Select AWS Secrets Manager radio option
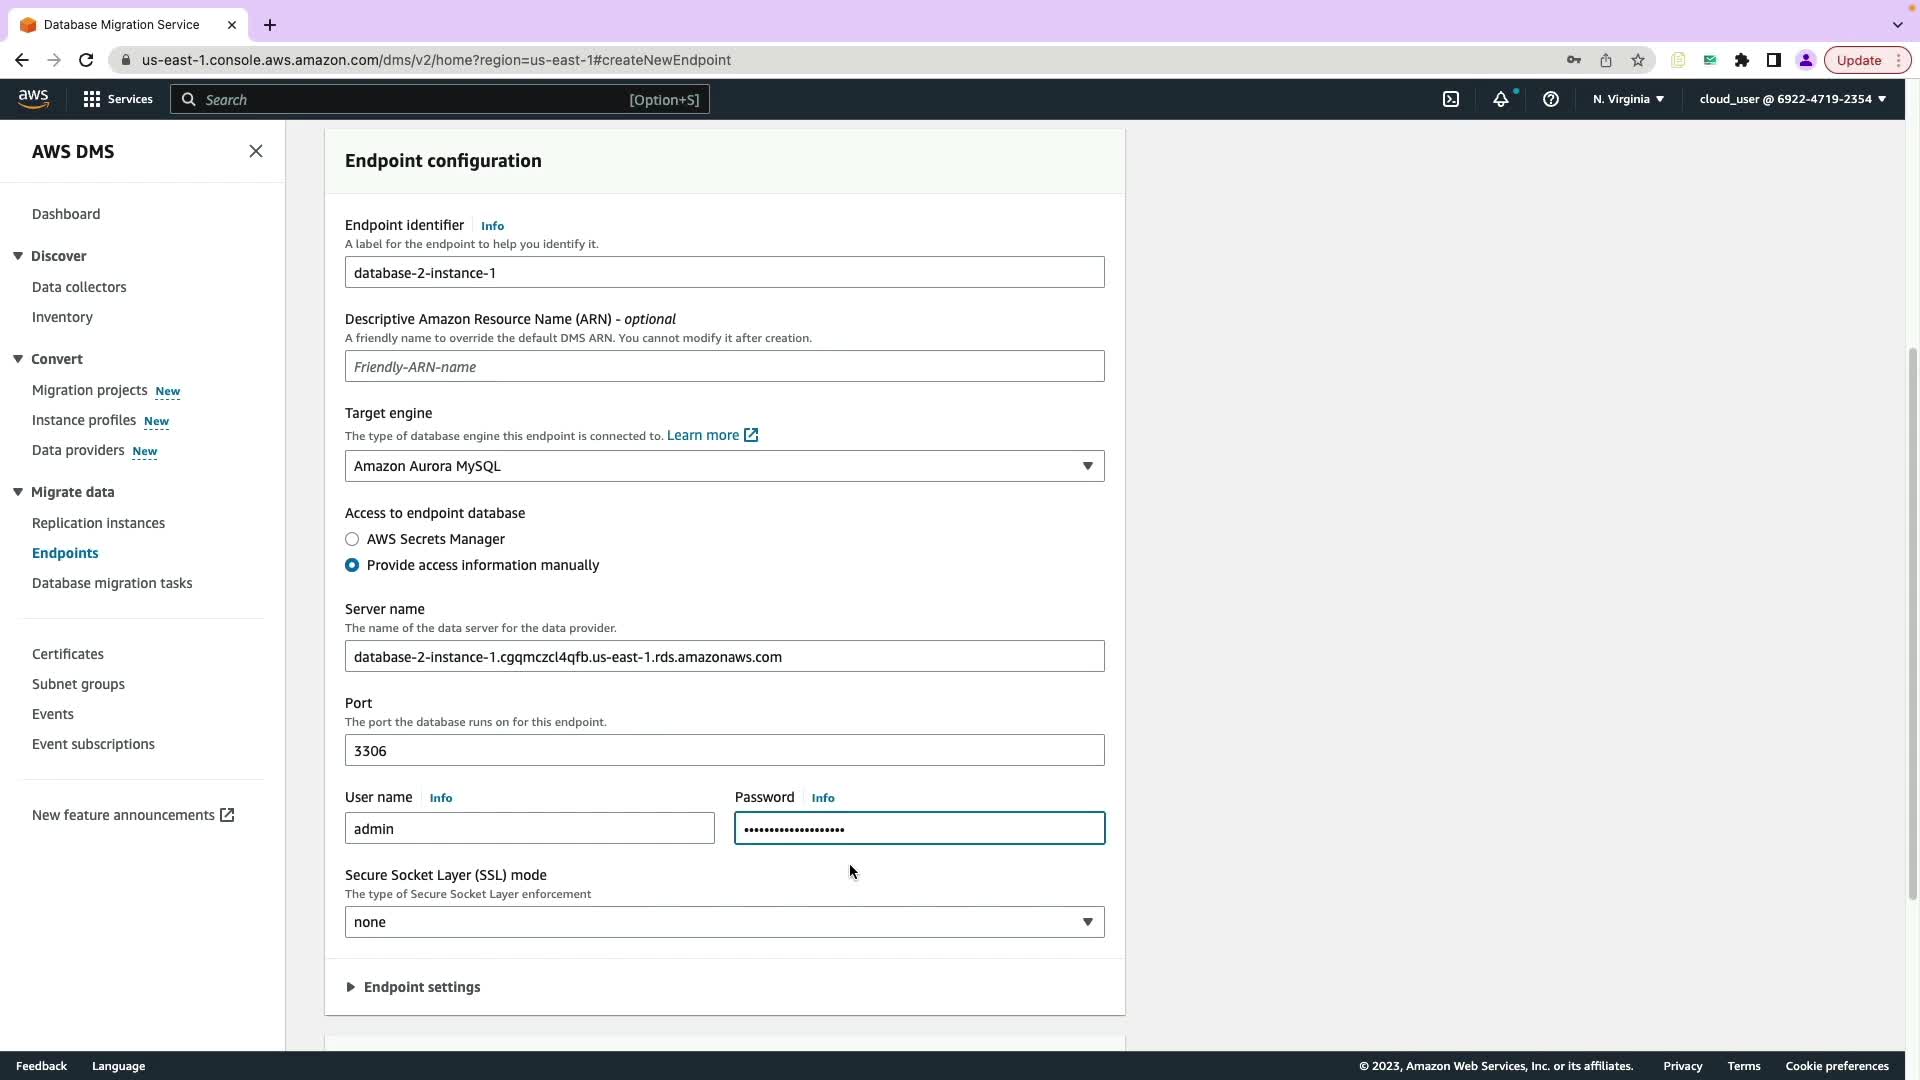The image size is (1920, 1080). (352, 539)
